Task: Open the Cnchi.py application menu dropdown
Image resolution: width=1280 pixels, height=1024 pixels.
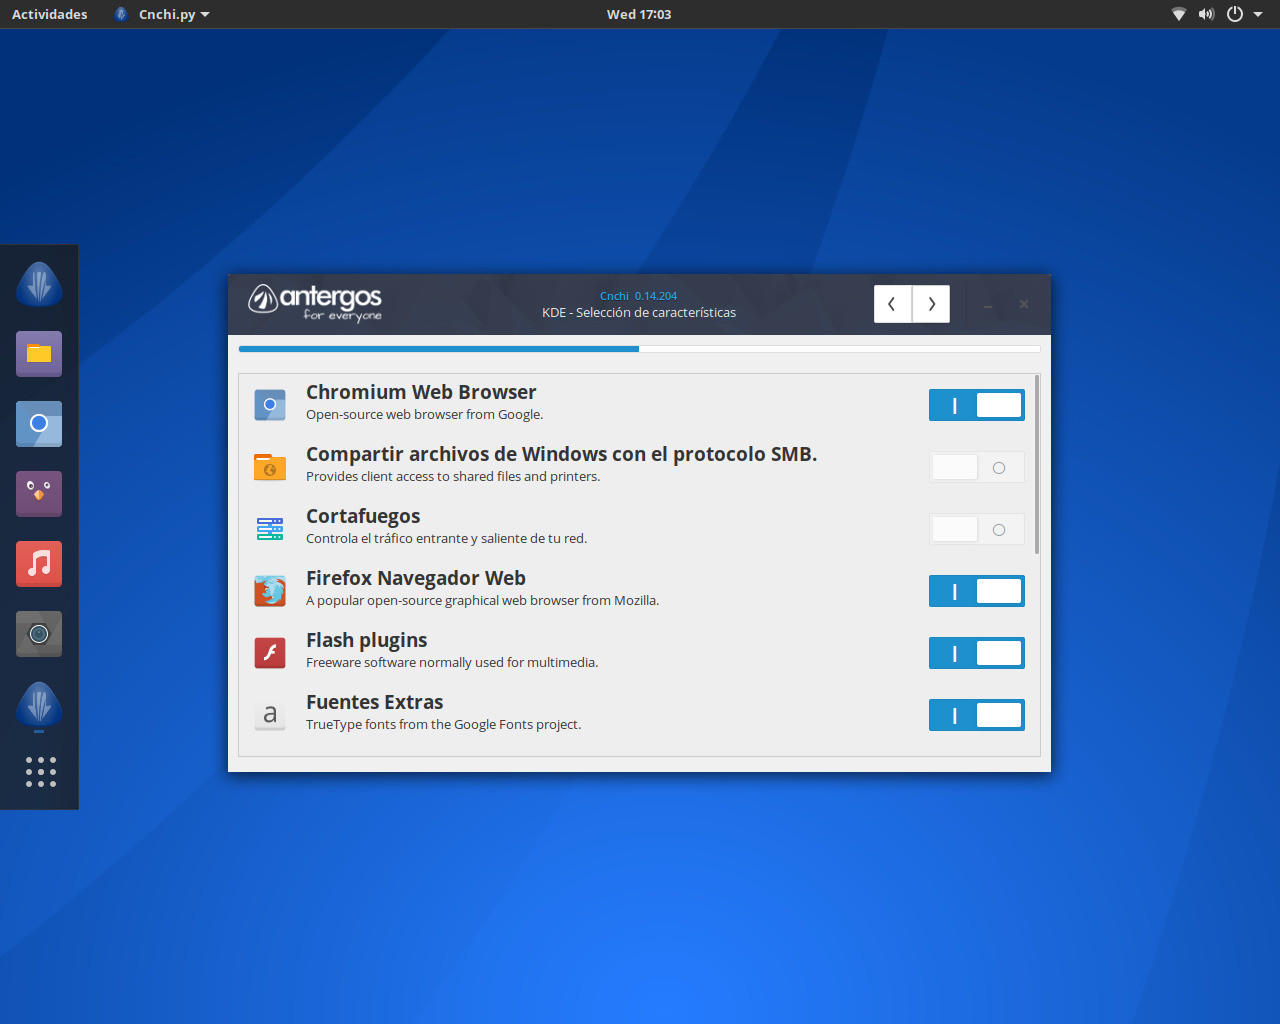Action: pyautogui.click(x=163, y=14)
